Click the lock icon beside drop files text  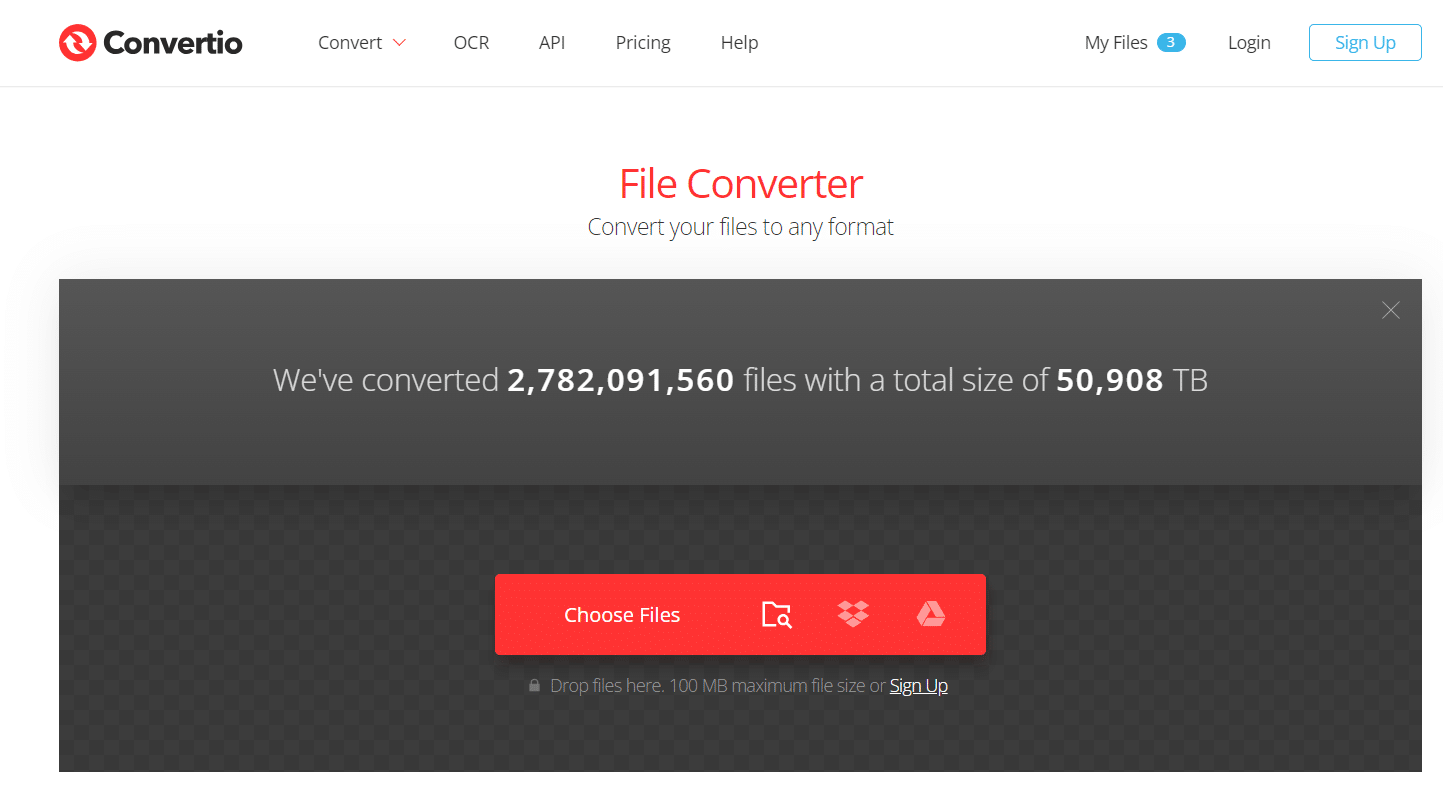click(535, 686)
